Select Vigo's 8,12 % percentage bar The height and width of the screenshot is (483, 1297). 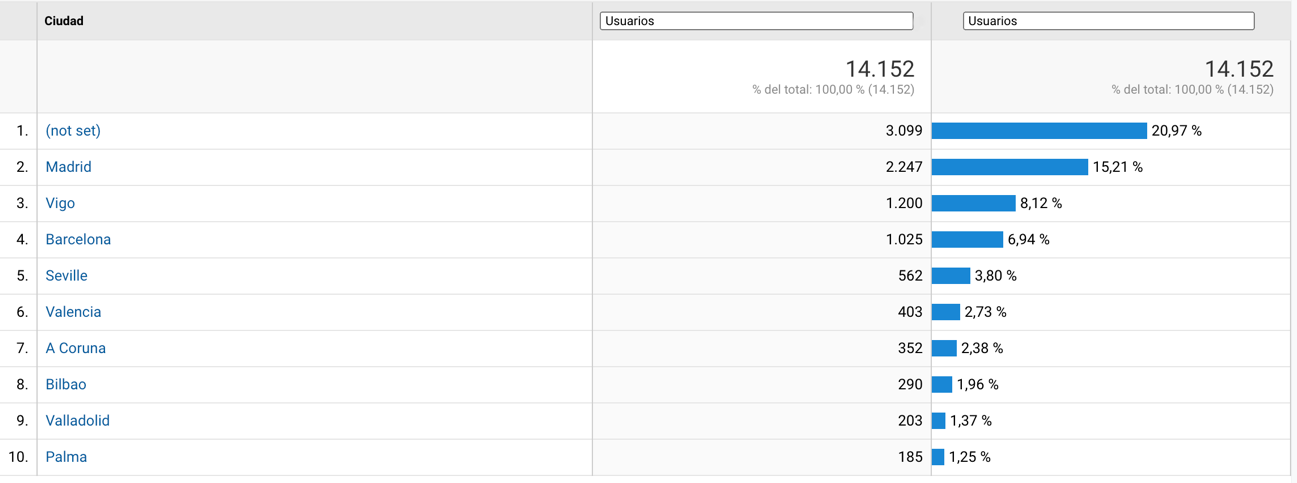(x=973, y=203)
